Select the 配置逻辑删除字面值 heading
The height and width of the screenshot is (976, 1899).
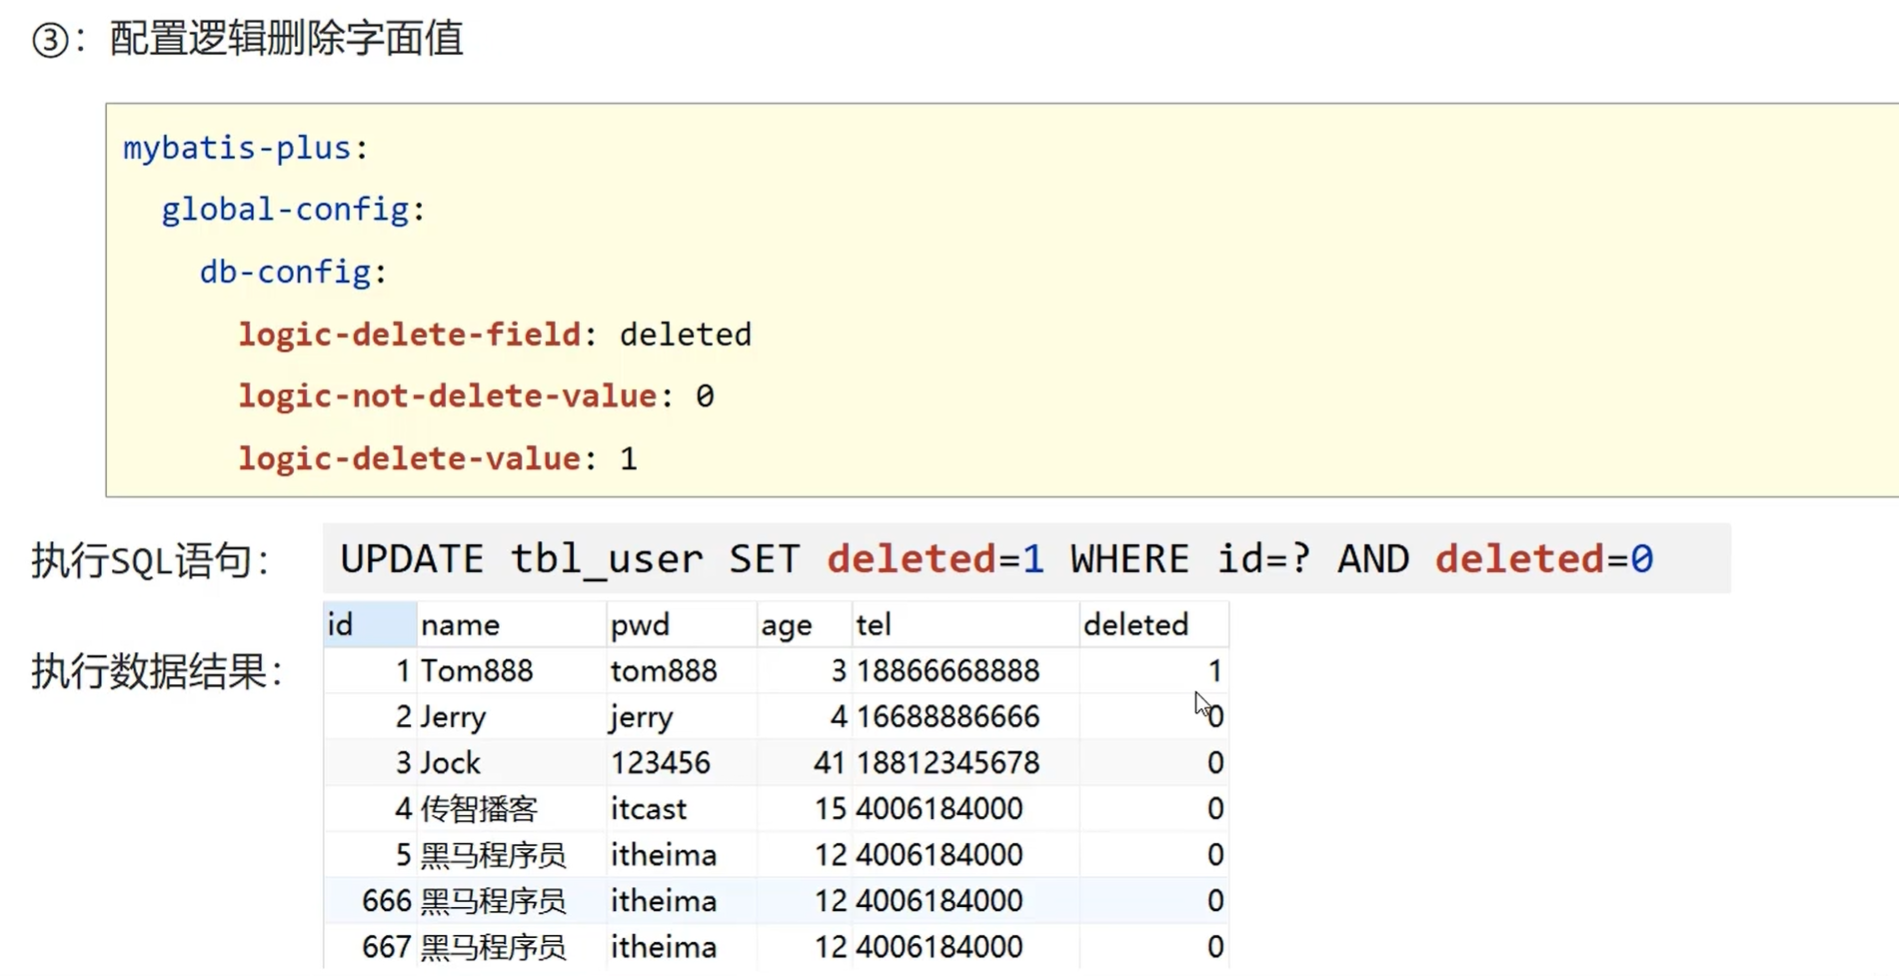(286, 39)
